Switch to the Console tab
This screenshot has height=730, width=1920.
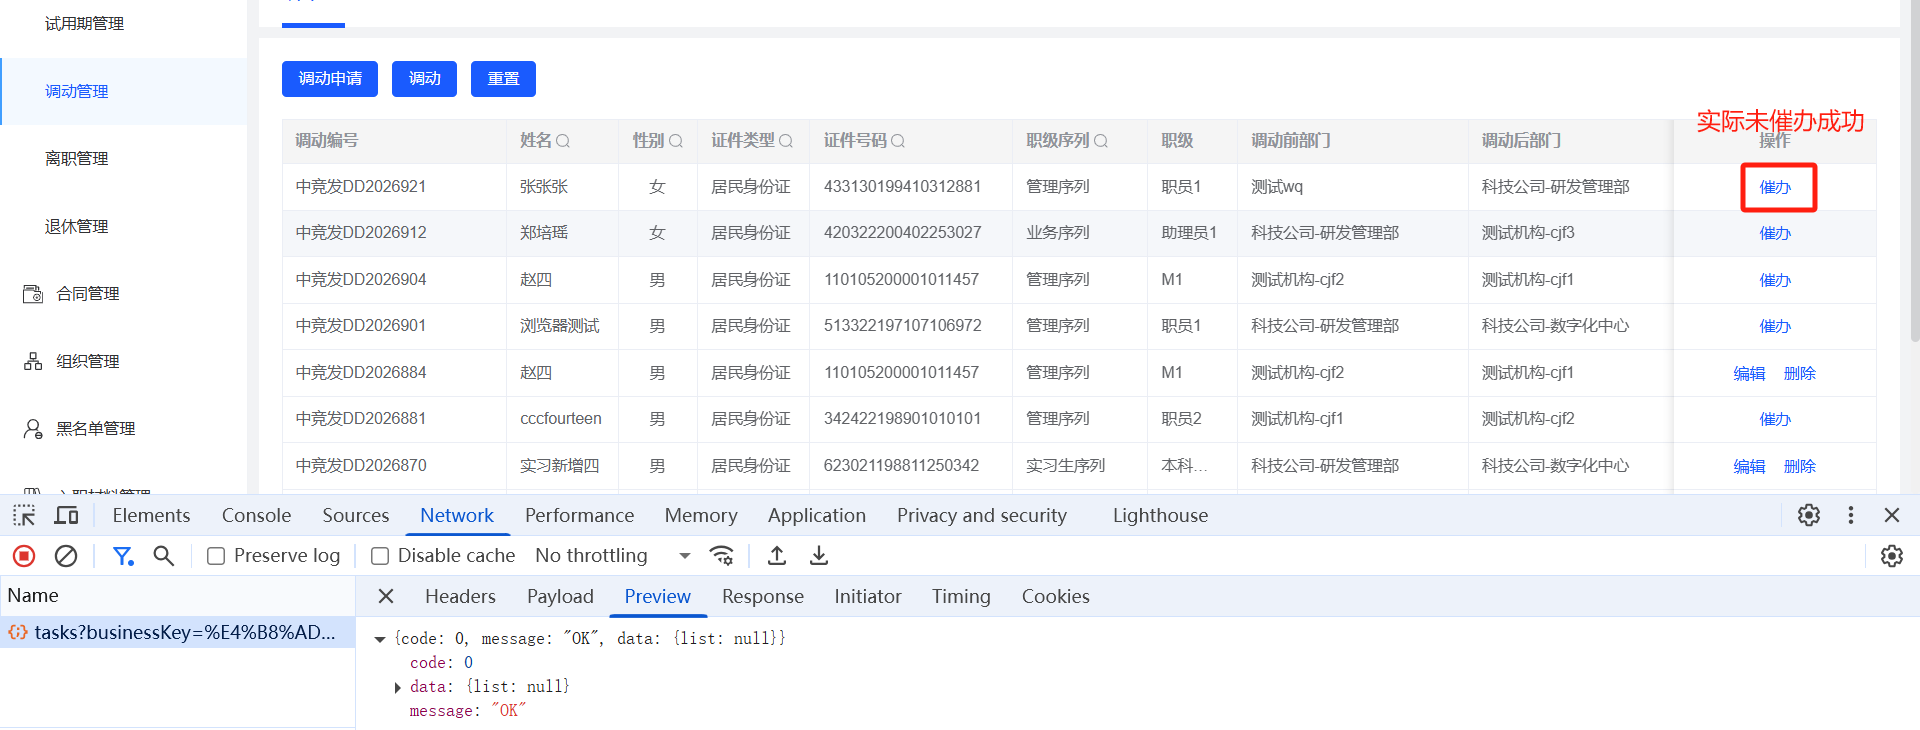(x=257, y=515)
